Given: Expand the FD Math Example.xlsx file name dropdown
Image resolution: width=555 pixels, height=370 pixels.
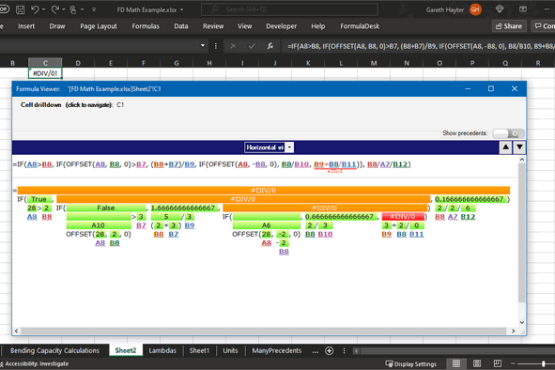Looking at the screenshot, I should pyautogui.click(x=182, y=10).
